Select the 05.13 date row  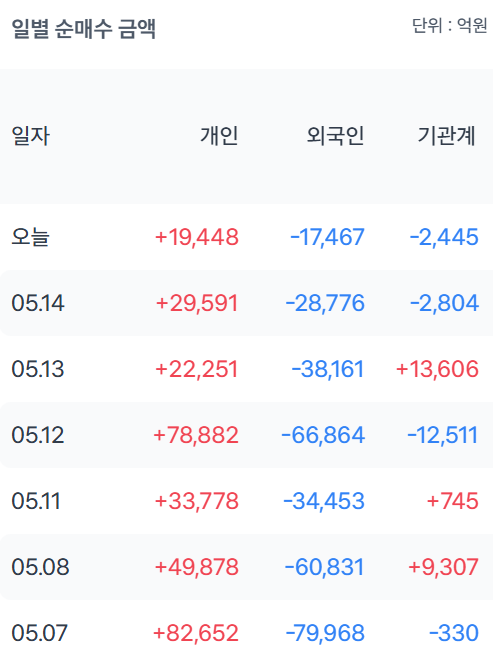pyautogui.click(x=246, y=369)
